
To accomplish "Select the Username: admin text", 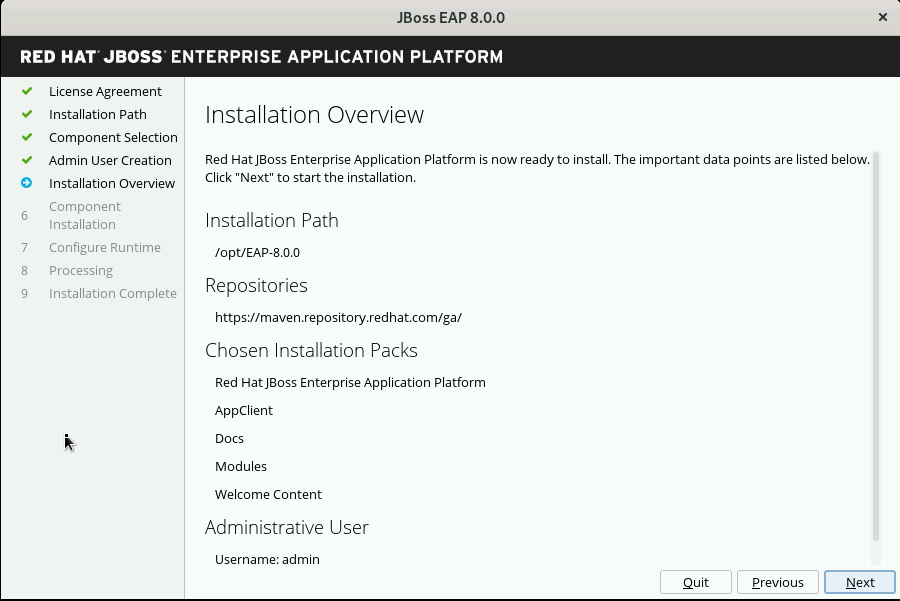I will point(267,559).
